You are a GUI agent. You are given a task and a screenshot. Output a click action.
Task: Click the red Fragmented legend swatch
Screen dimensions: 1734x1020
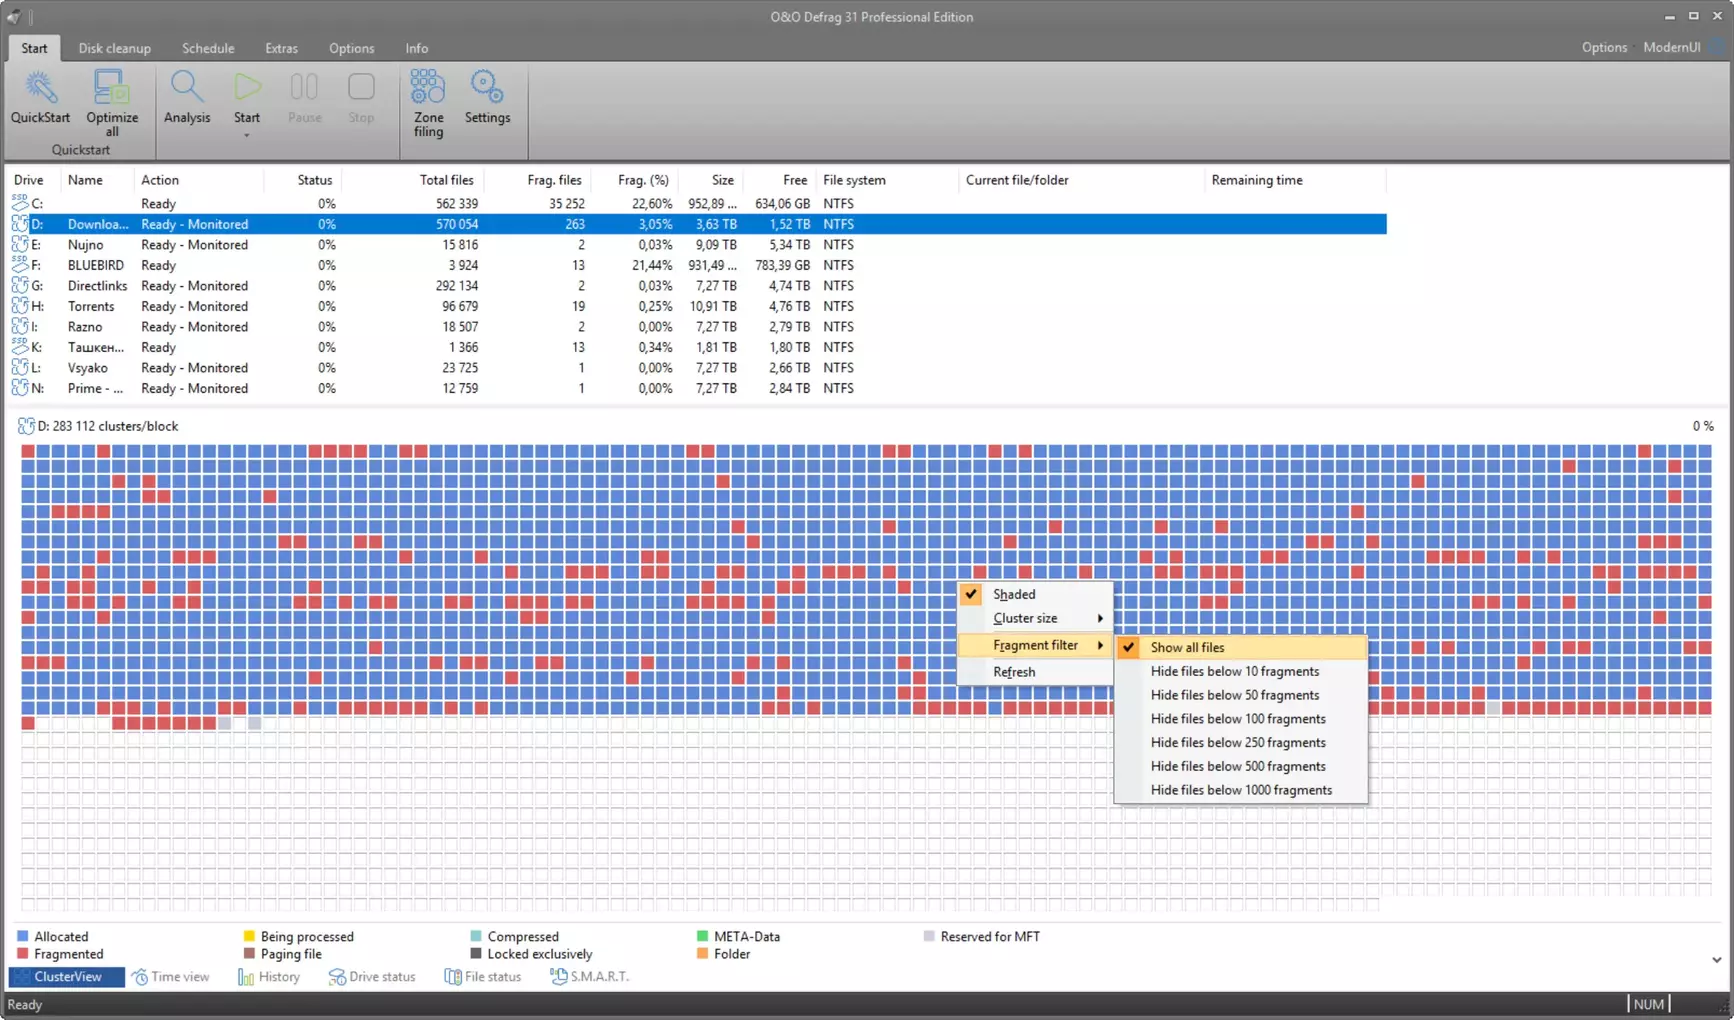coord(23,955)
